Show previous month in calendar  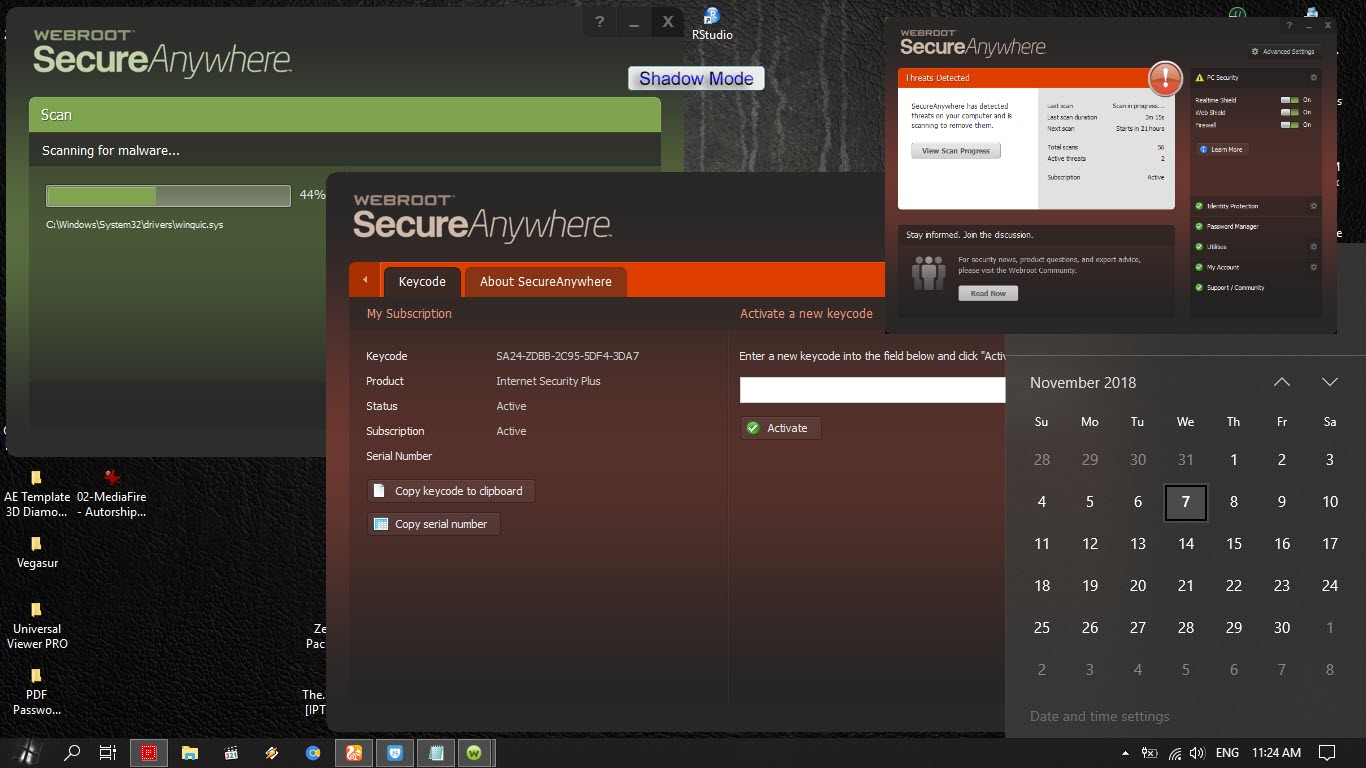tap(1281, 382)
